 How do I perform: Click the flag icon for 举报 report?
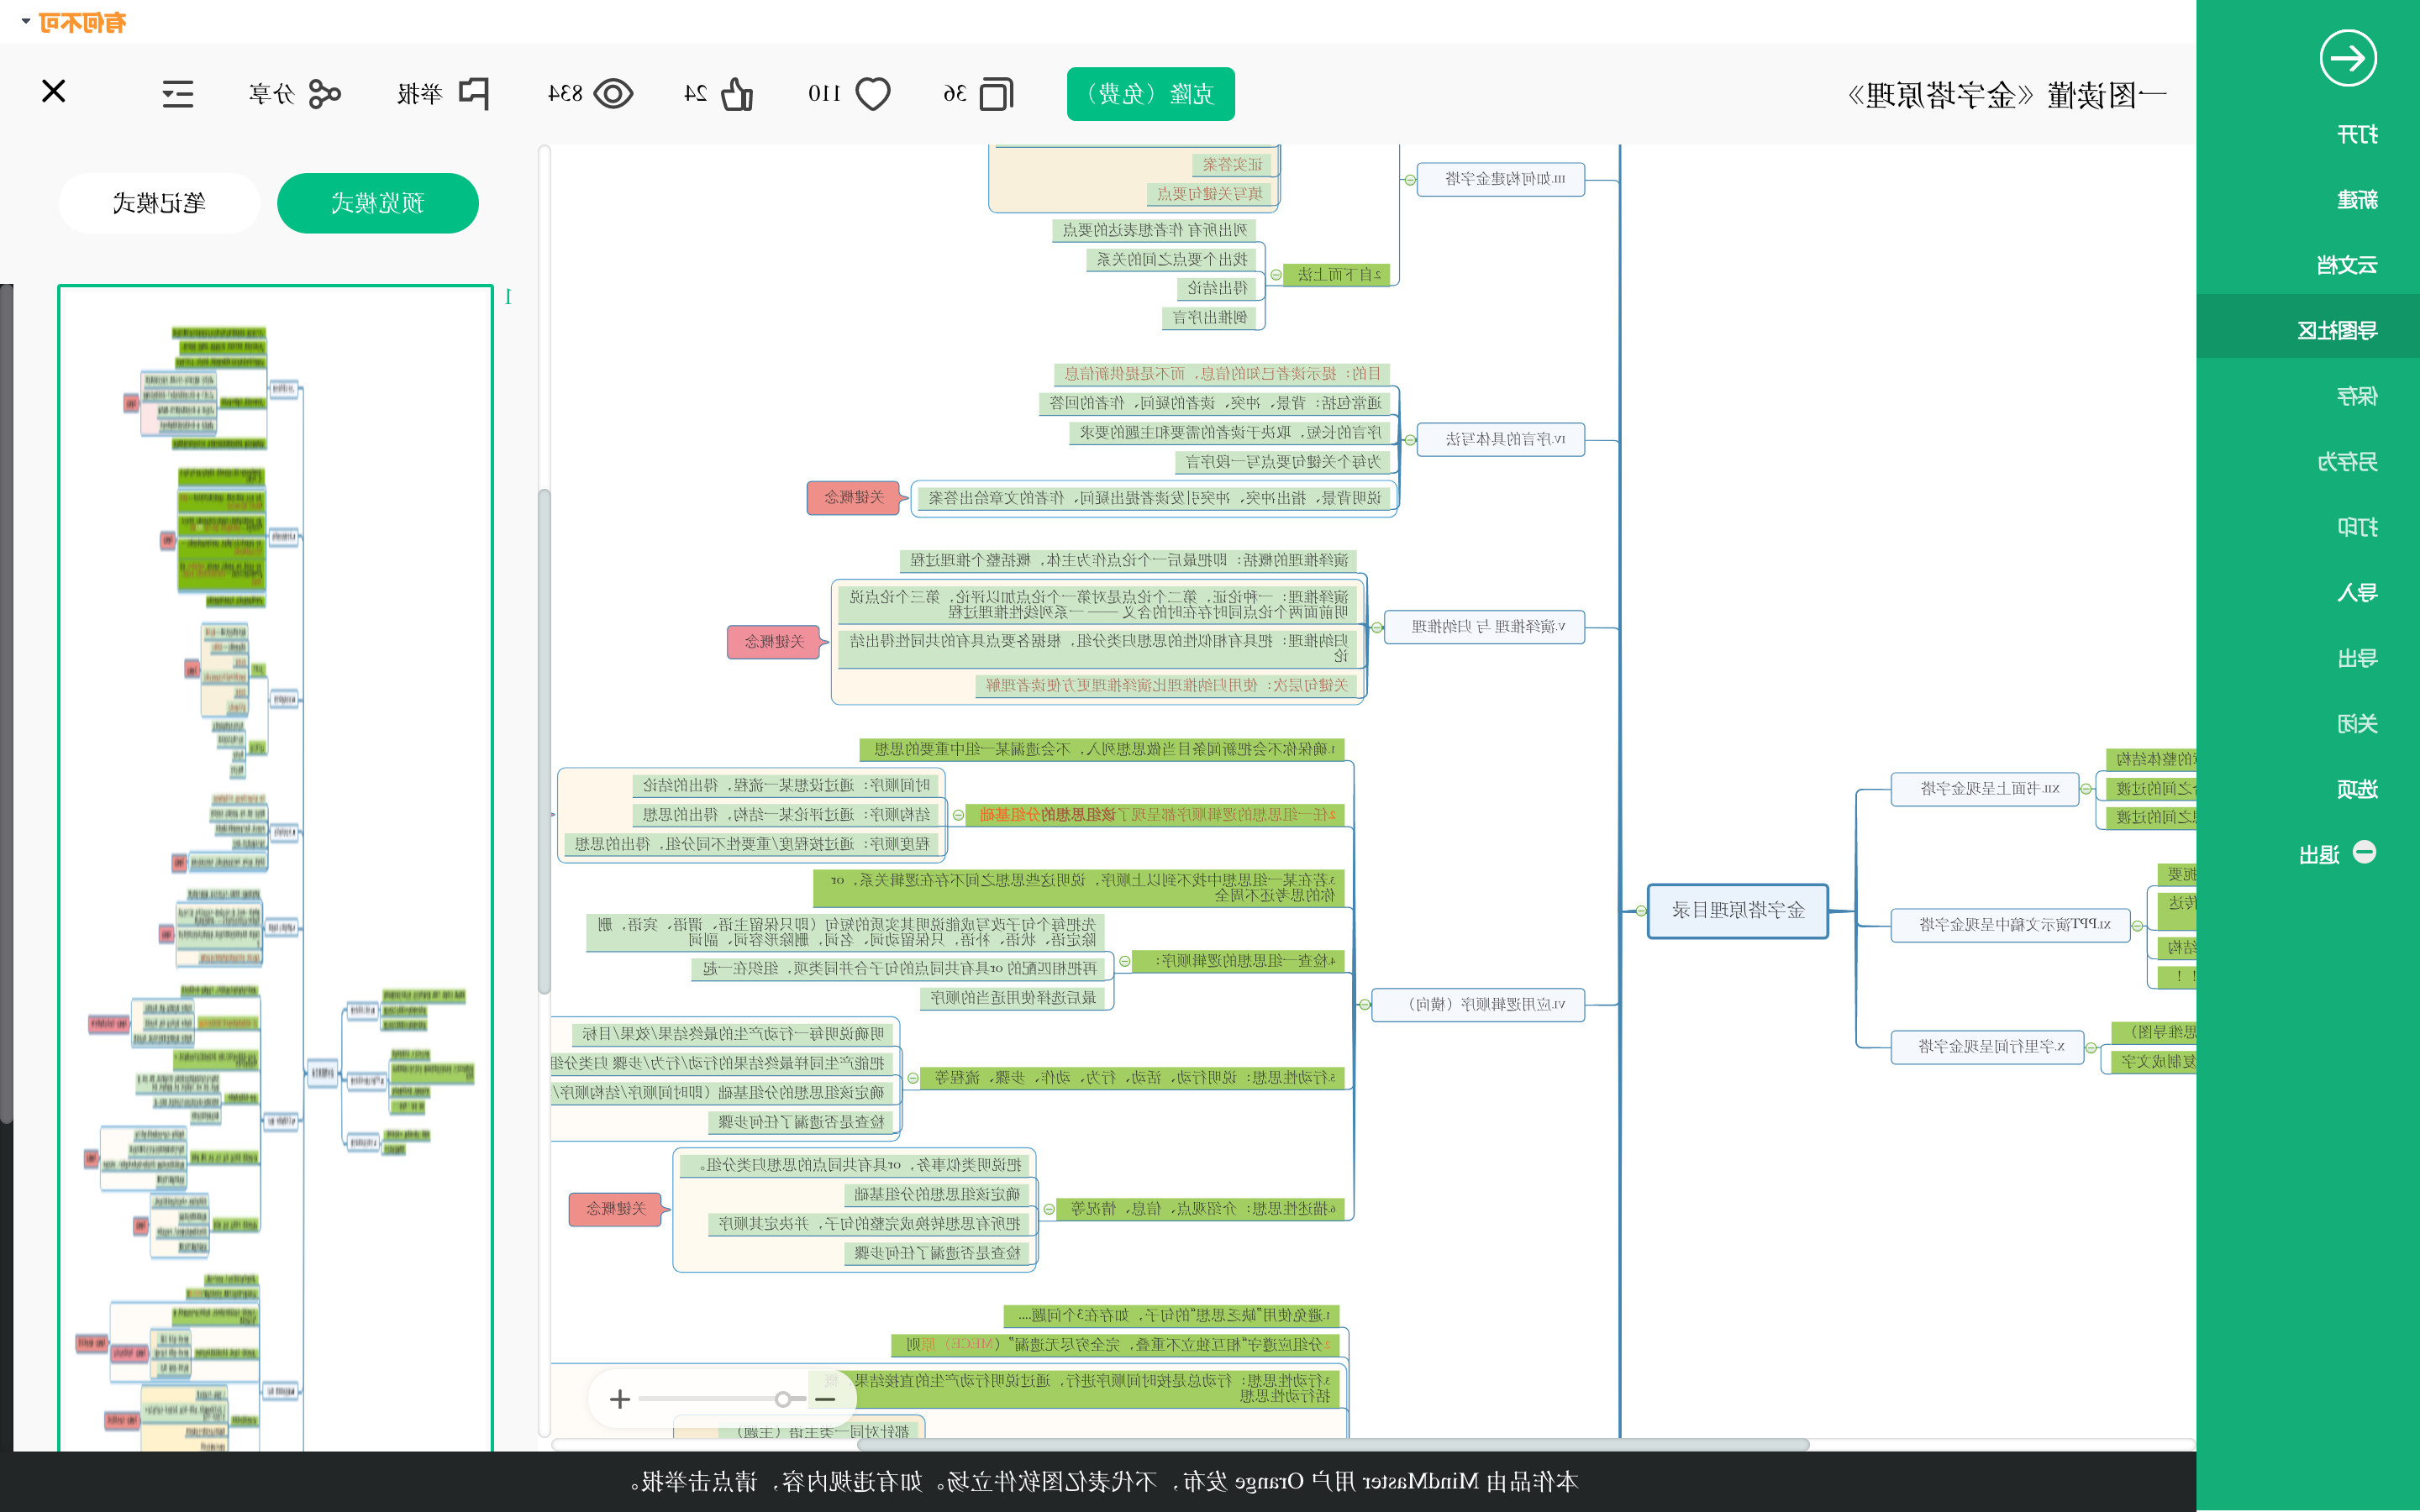473,94
